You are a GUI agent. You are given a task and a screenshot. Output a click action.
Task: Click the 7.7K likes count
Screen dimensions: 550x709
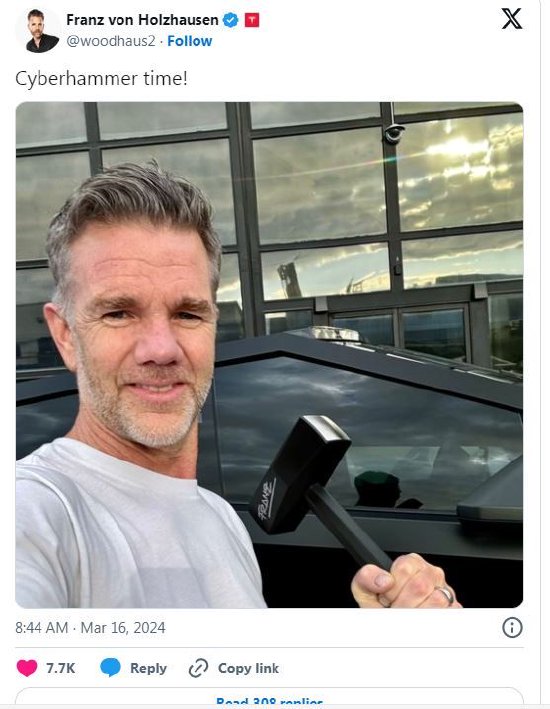61,668
